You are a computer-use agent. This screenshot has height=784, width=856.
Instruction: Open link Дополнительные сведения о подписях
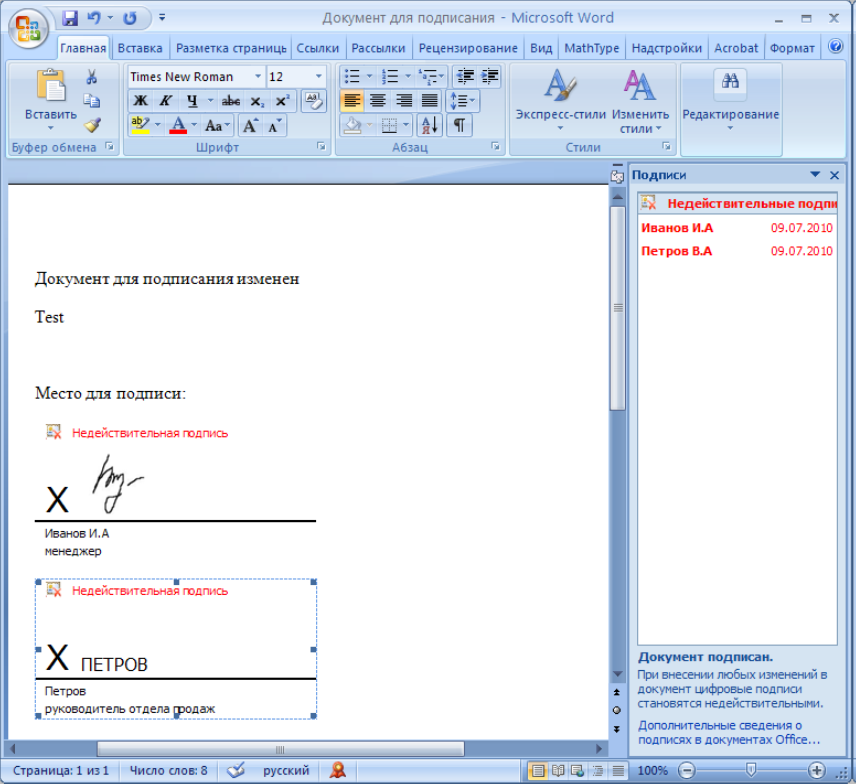(729, 733)
